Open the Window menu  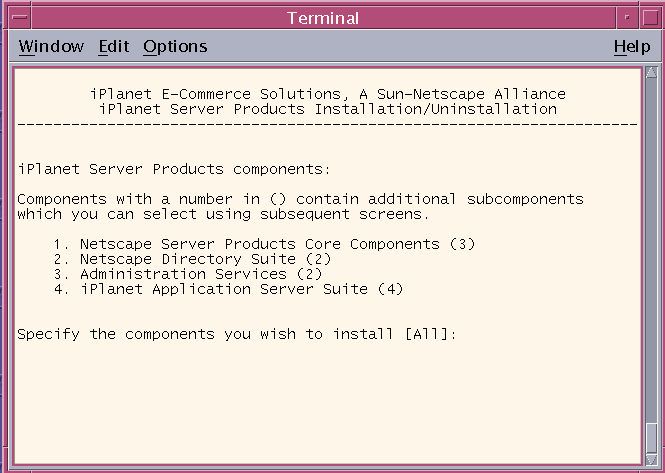tap(51, 46)
